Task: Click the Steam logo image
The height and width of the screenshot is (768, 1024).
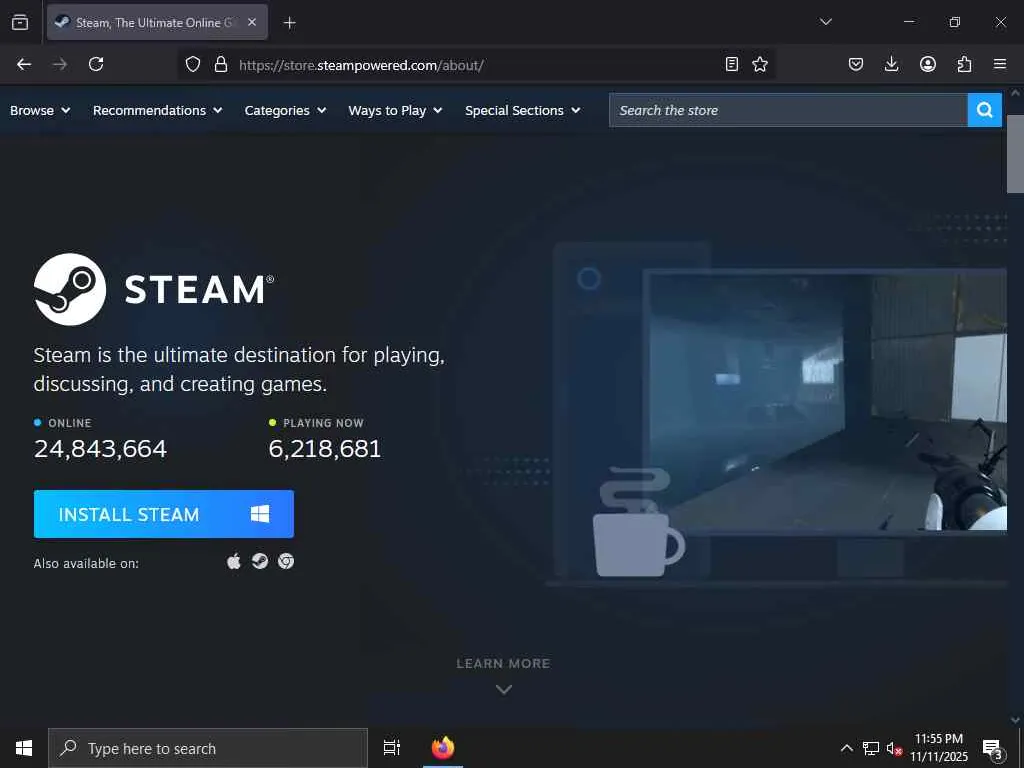Action: [154, 289]
